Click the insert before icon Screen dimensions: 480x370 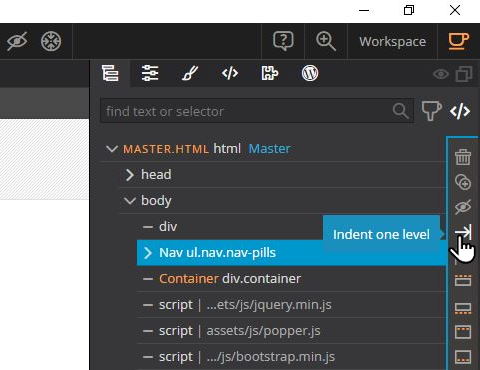coord(463,280)
